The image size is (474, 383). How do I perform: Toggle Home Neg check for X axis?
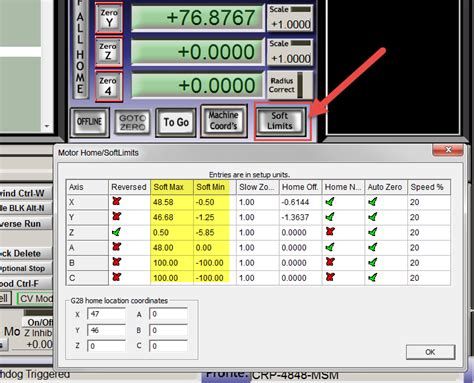330,201
